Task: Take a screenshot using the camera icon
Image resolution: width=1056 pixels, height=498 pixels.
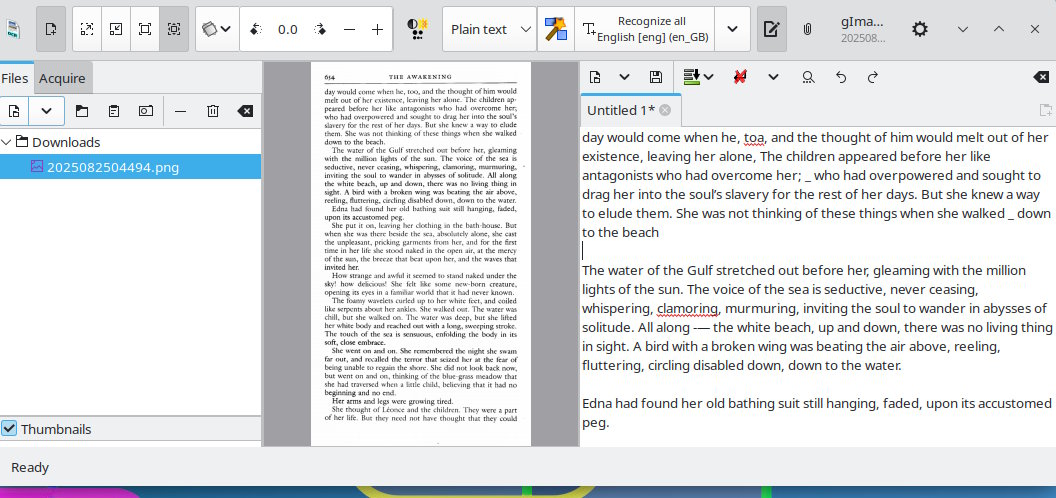Action: (146, 111)
